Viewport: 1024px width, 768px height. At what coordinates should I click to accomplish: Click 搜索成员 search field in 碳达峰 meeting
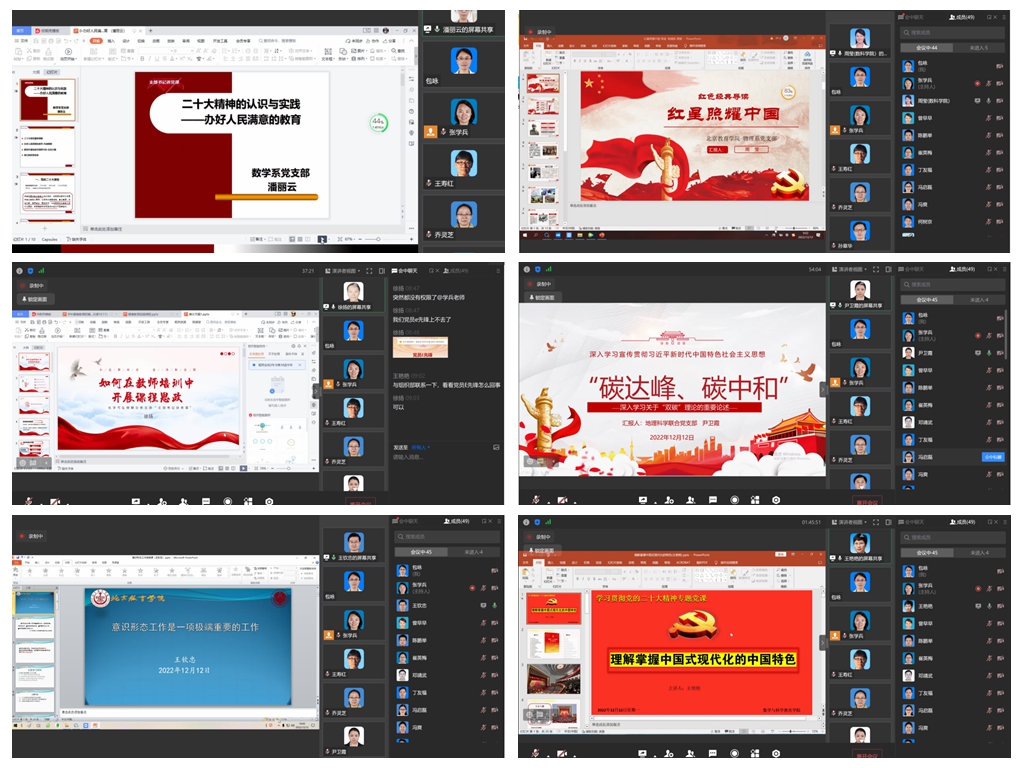click(x=953, y=285)
